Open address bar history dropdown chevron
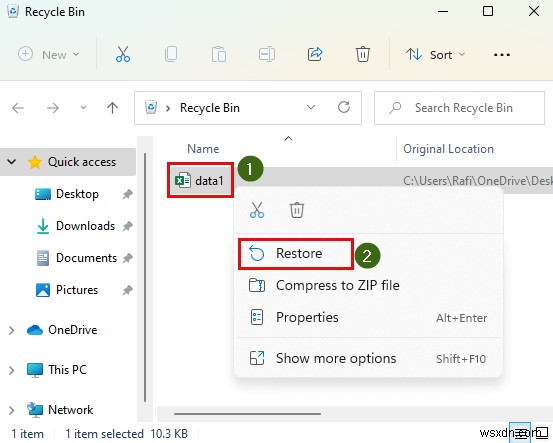Screen dimensions: 553x443 click(311, 107)
